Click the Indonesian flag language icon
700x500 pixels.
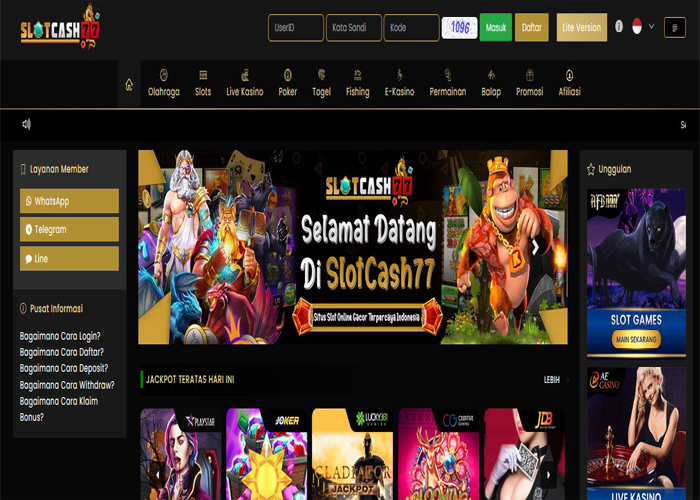pyautogui.click(x=637, y=26)
